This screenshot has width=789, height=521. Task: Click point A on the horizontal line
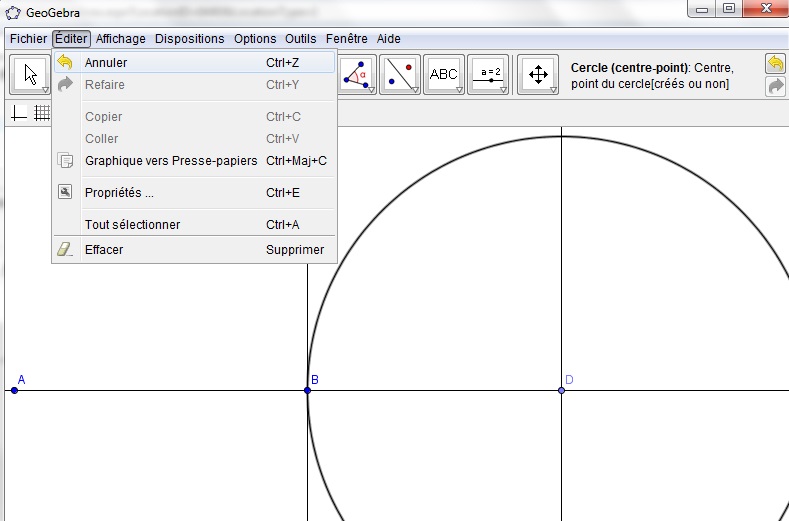coord(14,390)
